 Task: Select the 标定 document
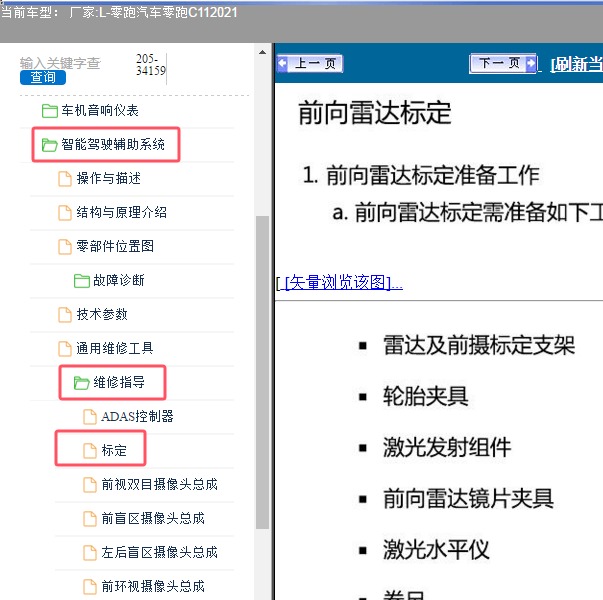pos(114,450)
